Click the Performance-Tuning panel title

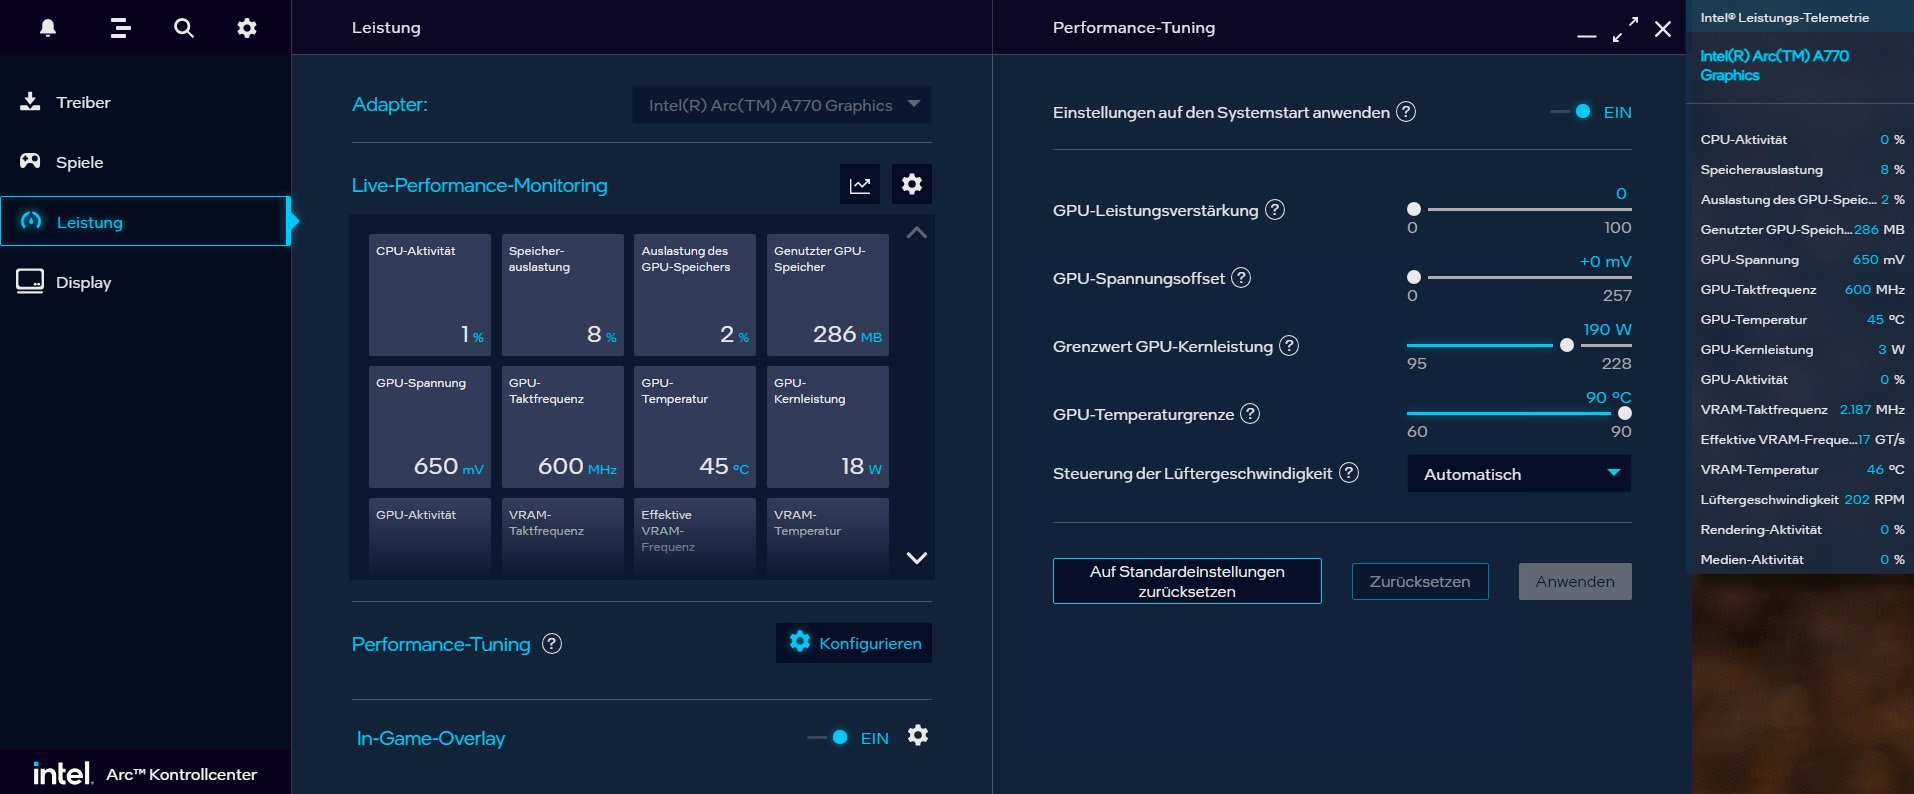tap(1134, 28)
